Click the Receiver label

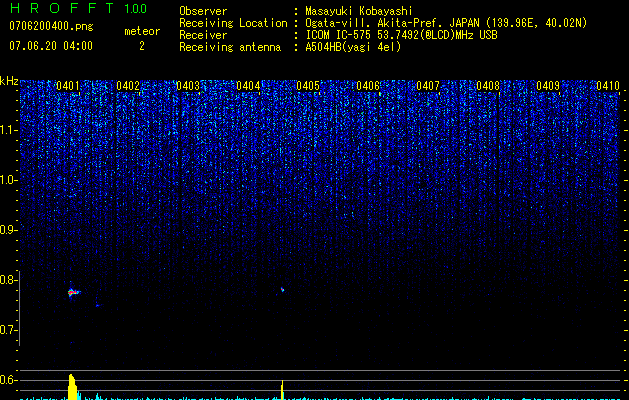(x=203, y=35)
